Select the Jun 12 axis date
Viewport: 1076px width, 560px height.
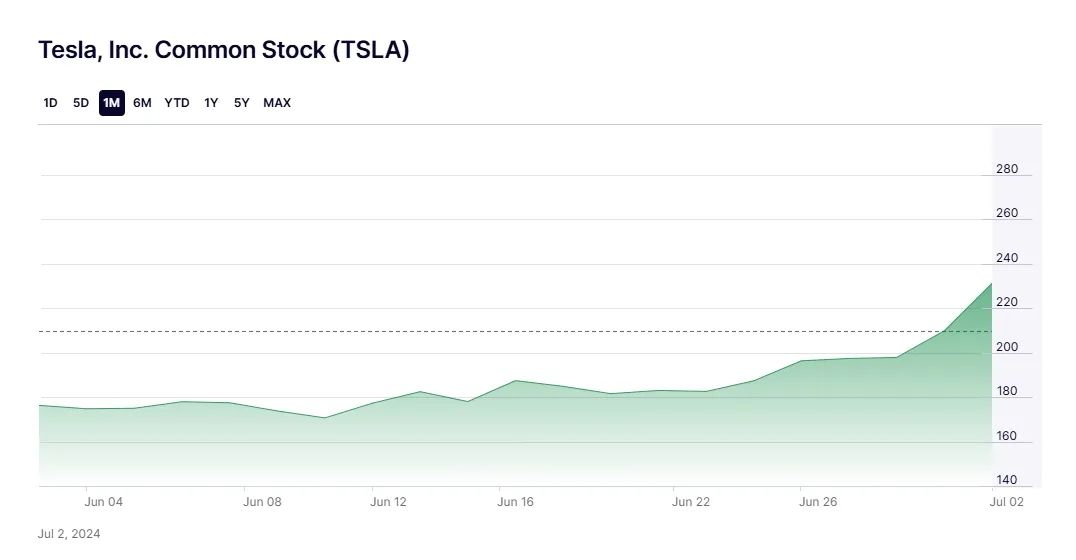(388, 502)
